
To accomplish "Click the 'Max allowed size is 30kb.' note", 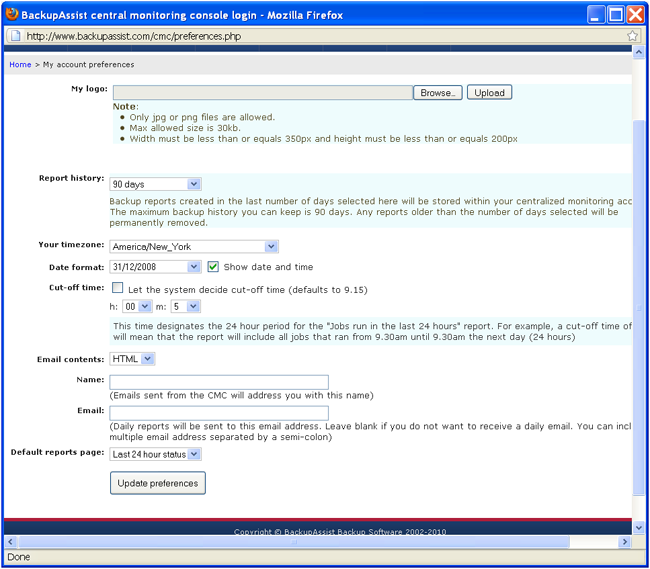I will click(185, 128).
